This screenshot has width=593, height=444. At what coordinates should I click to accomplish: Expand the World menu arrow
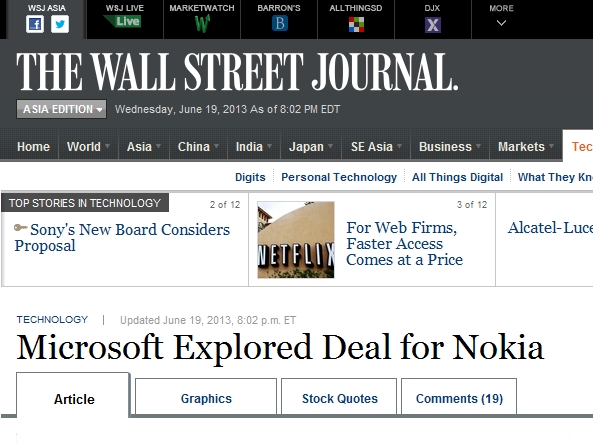[x=107, y=146]
